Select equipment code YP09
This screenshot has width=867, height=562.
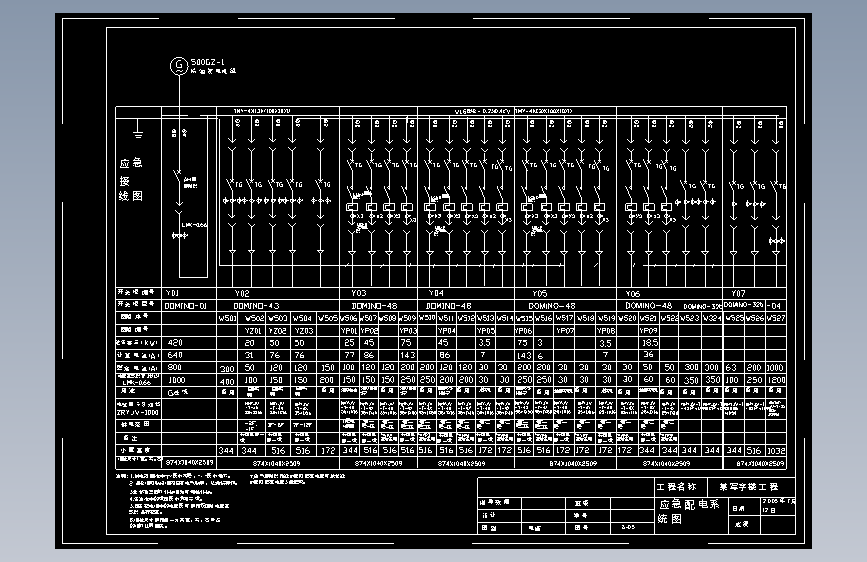click(649, 331)
